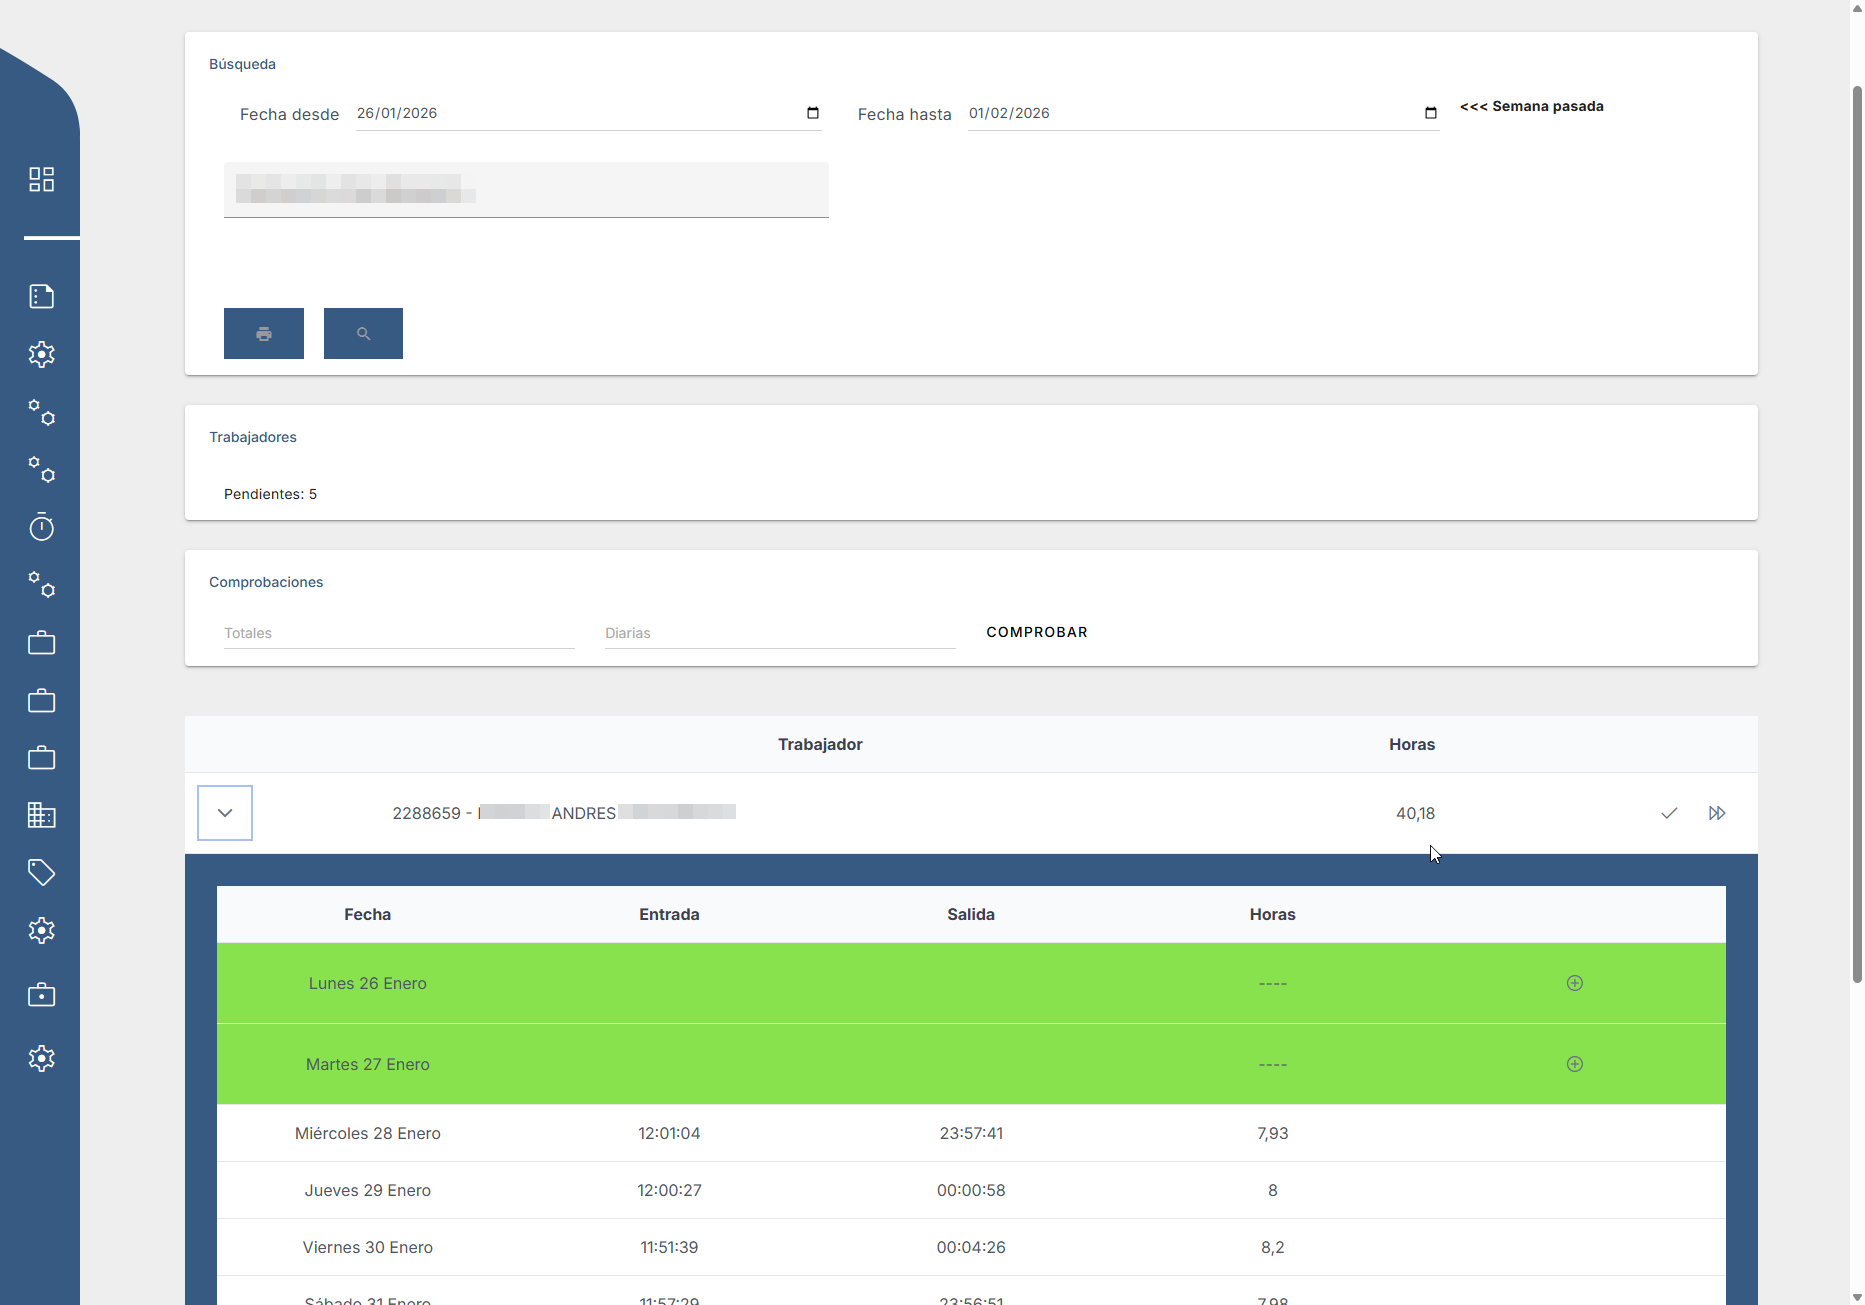The image size is (1865, 1305).
Task: Click the print button
Action: click(264, 333)
